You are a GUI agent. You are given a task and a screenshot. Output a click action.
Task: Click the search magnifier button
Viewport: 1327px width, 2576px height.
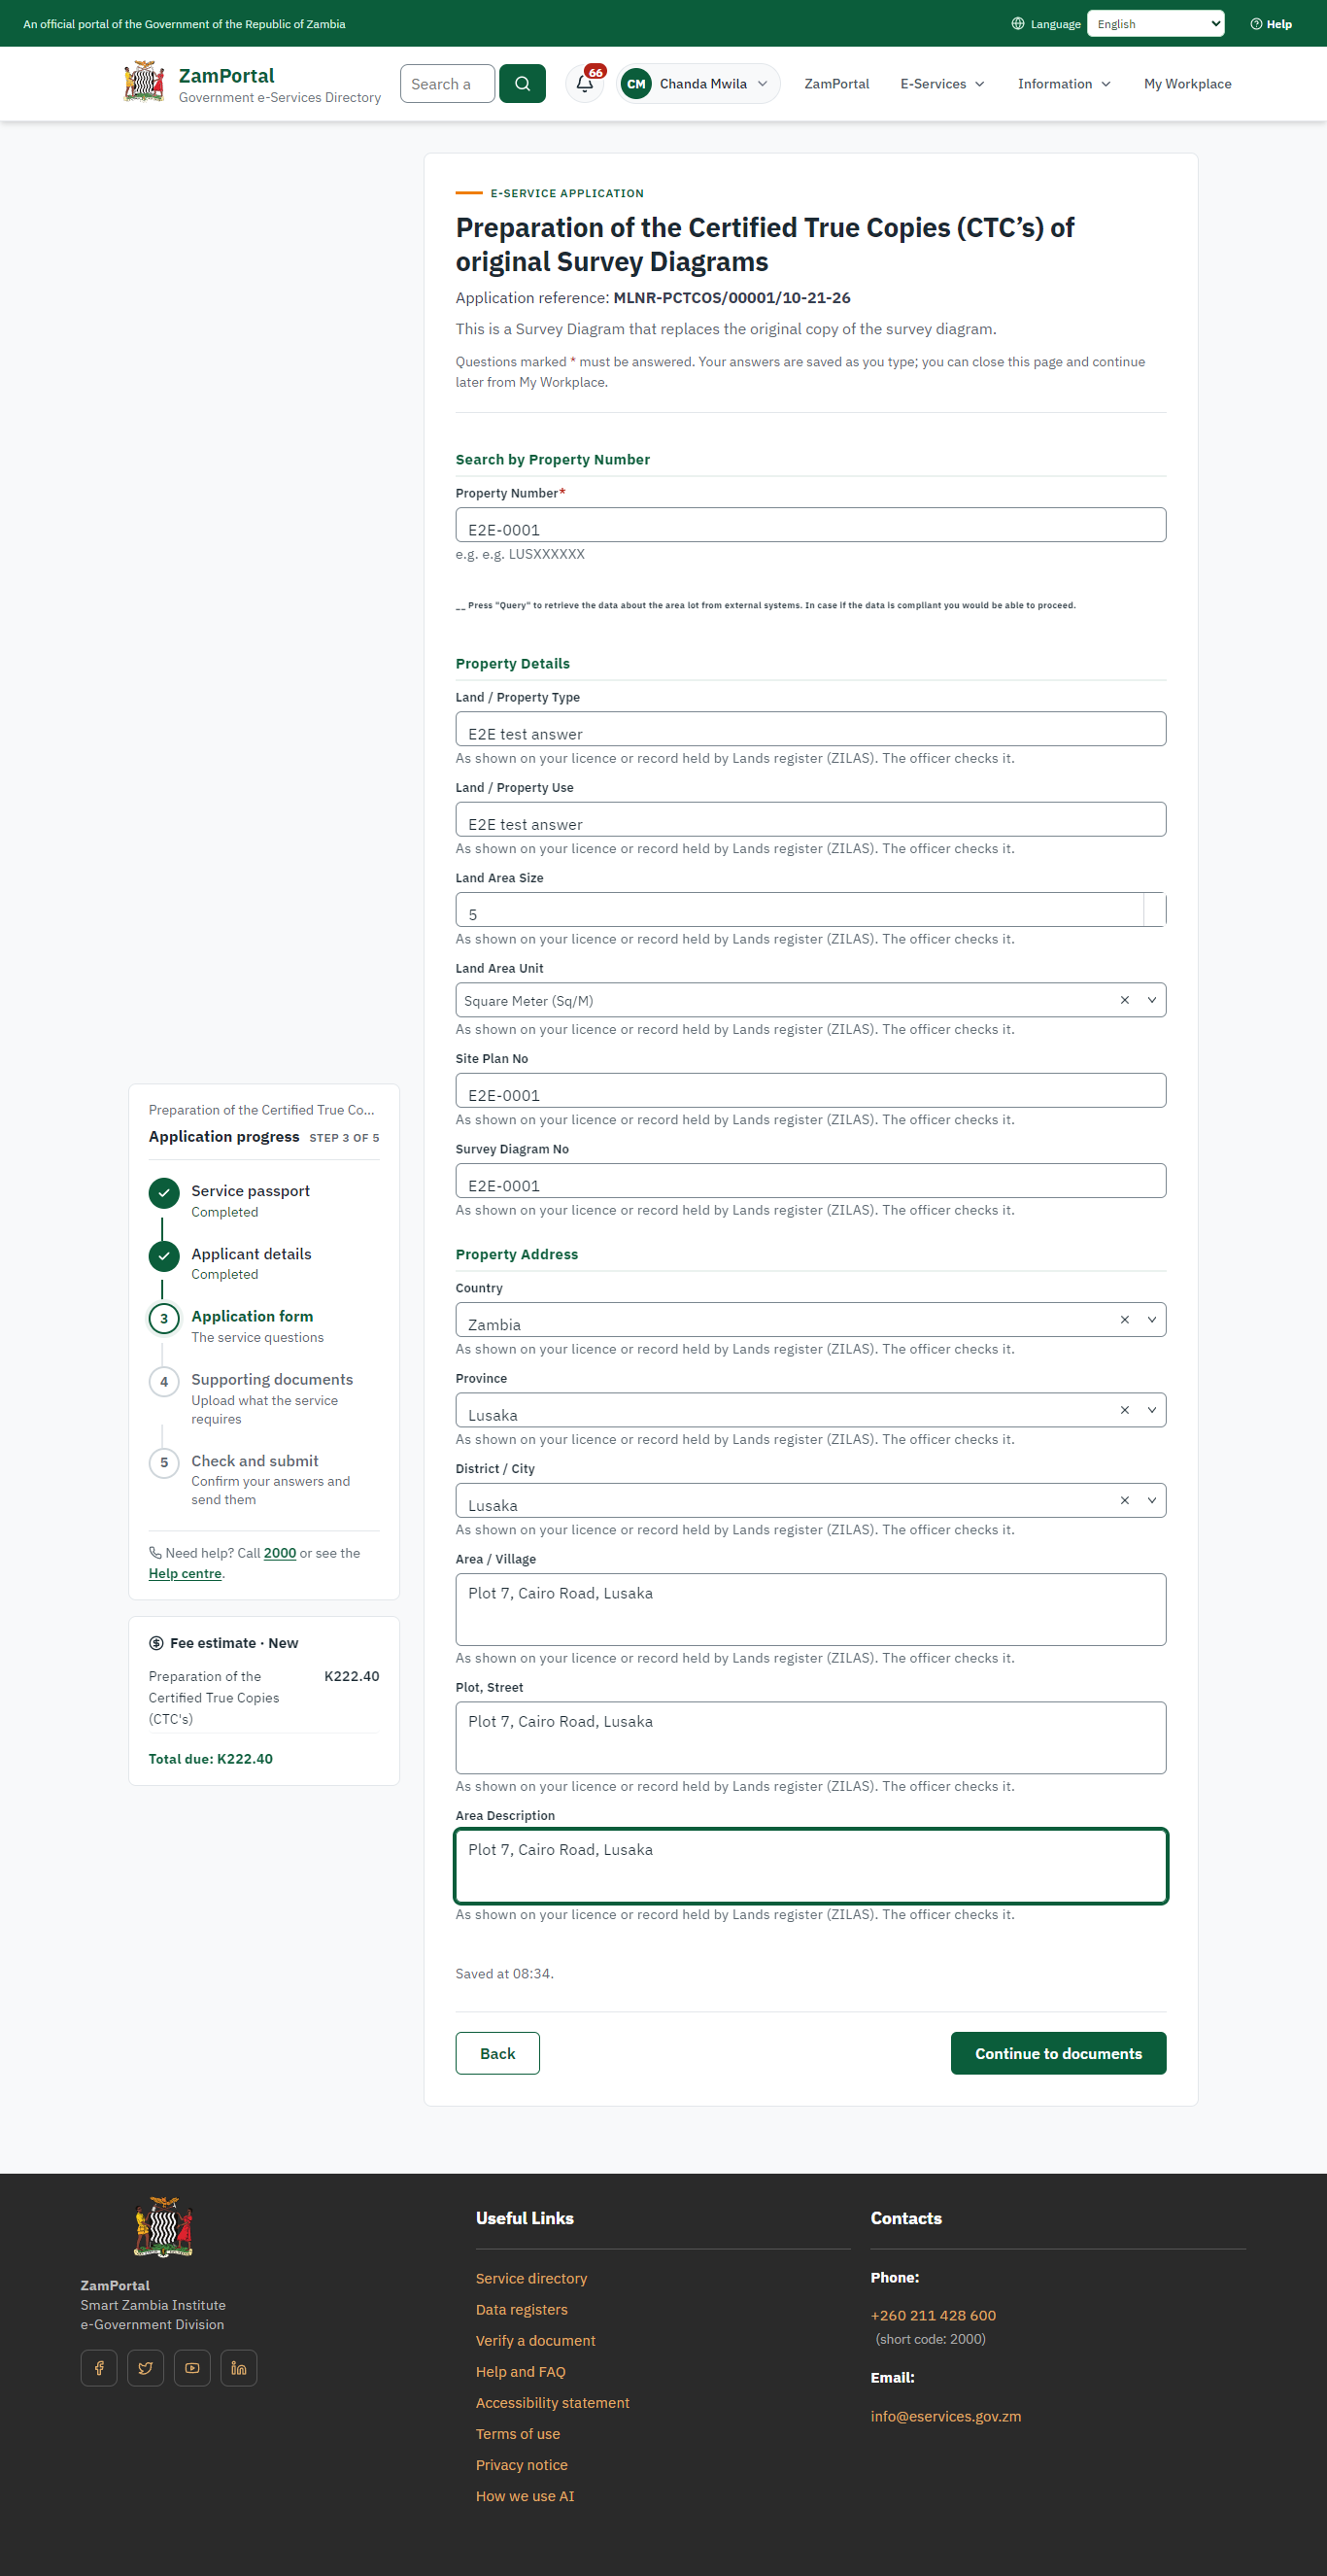tap(522, 84)
